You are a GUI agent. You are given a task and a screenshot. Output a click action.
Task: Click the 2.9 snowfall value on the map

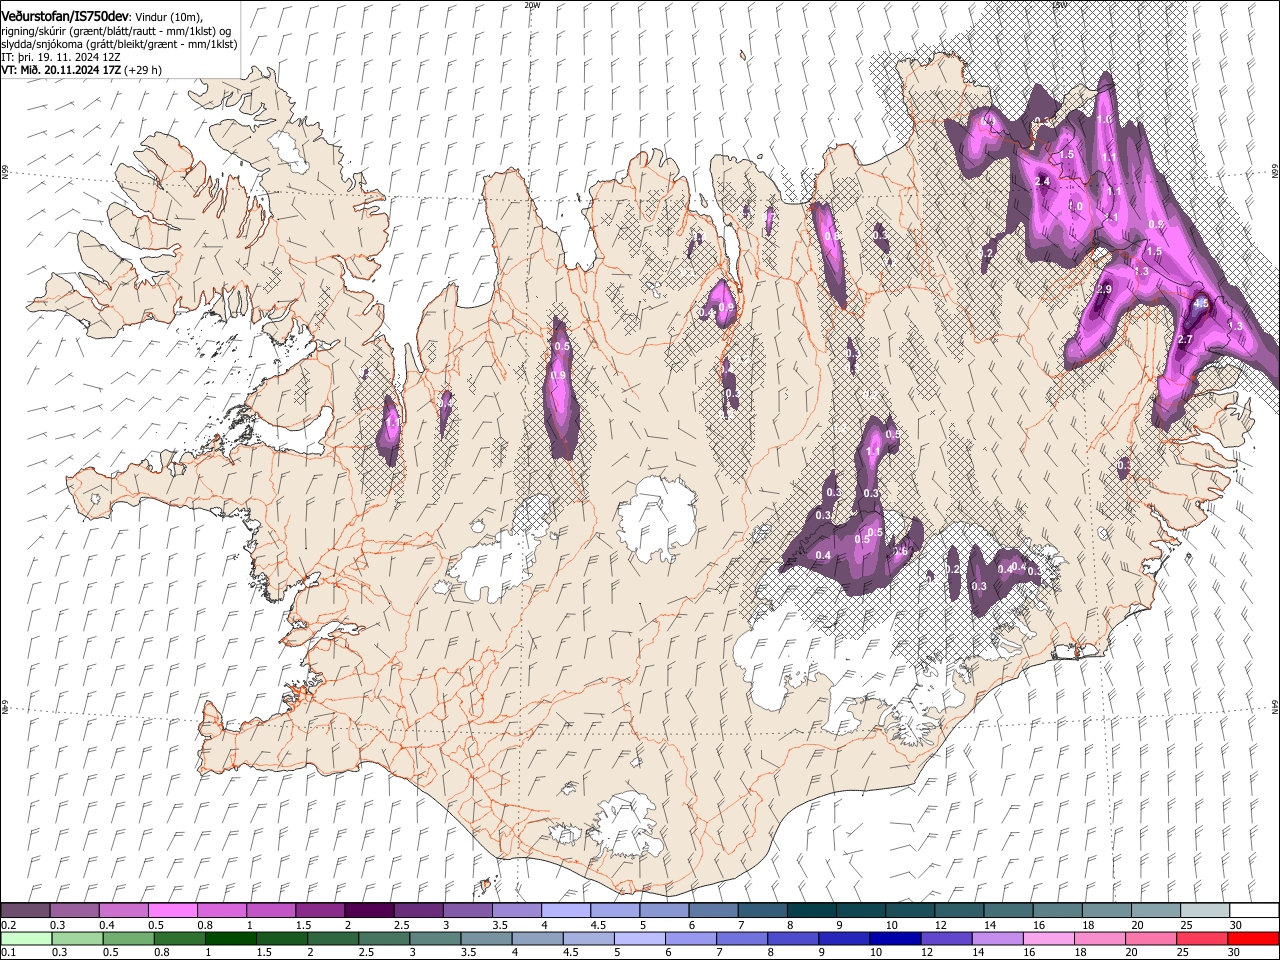pyautogui.click(x=1104, y=289)
